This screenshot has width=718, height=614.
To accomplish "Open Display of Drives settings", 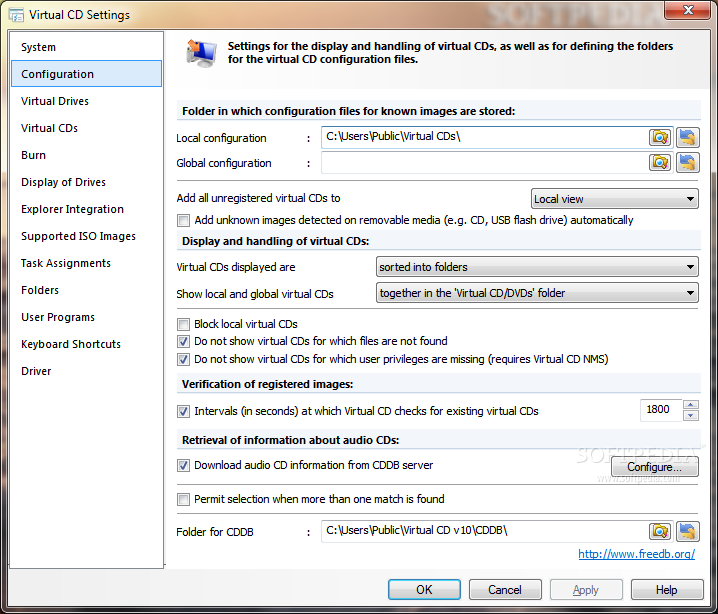I will [x=87, y=182].
